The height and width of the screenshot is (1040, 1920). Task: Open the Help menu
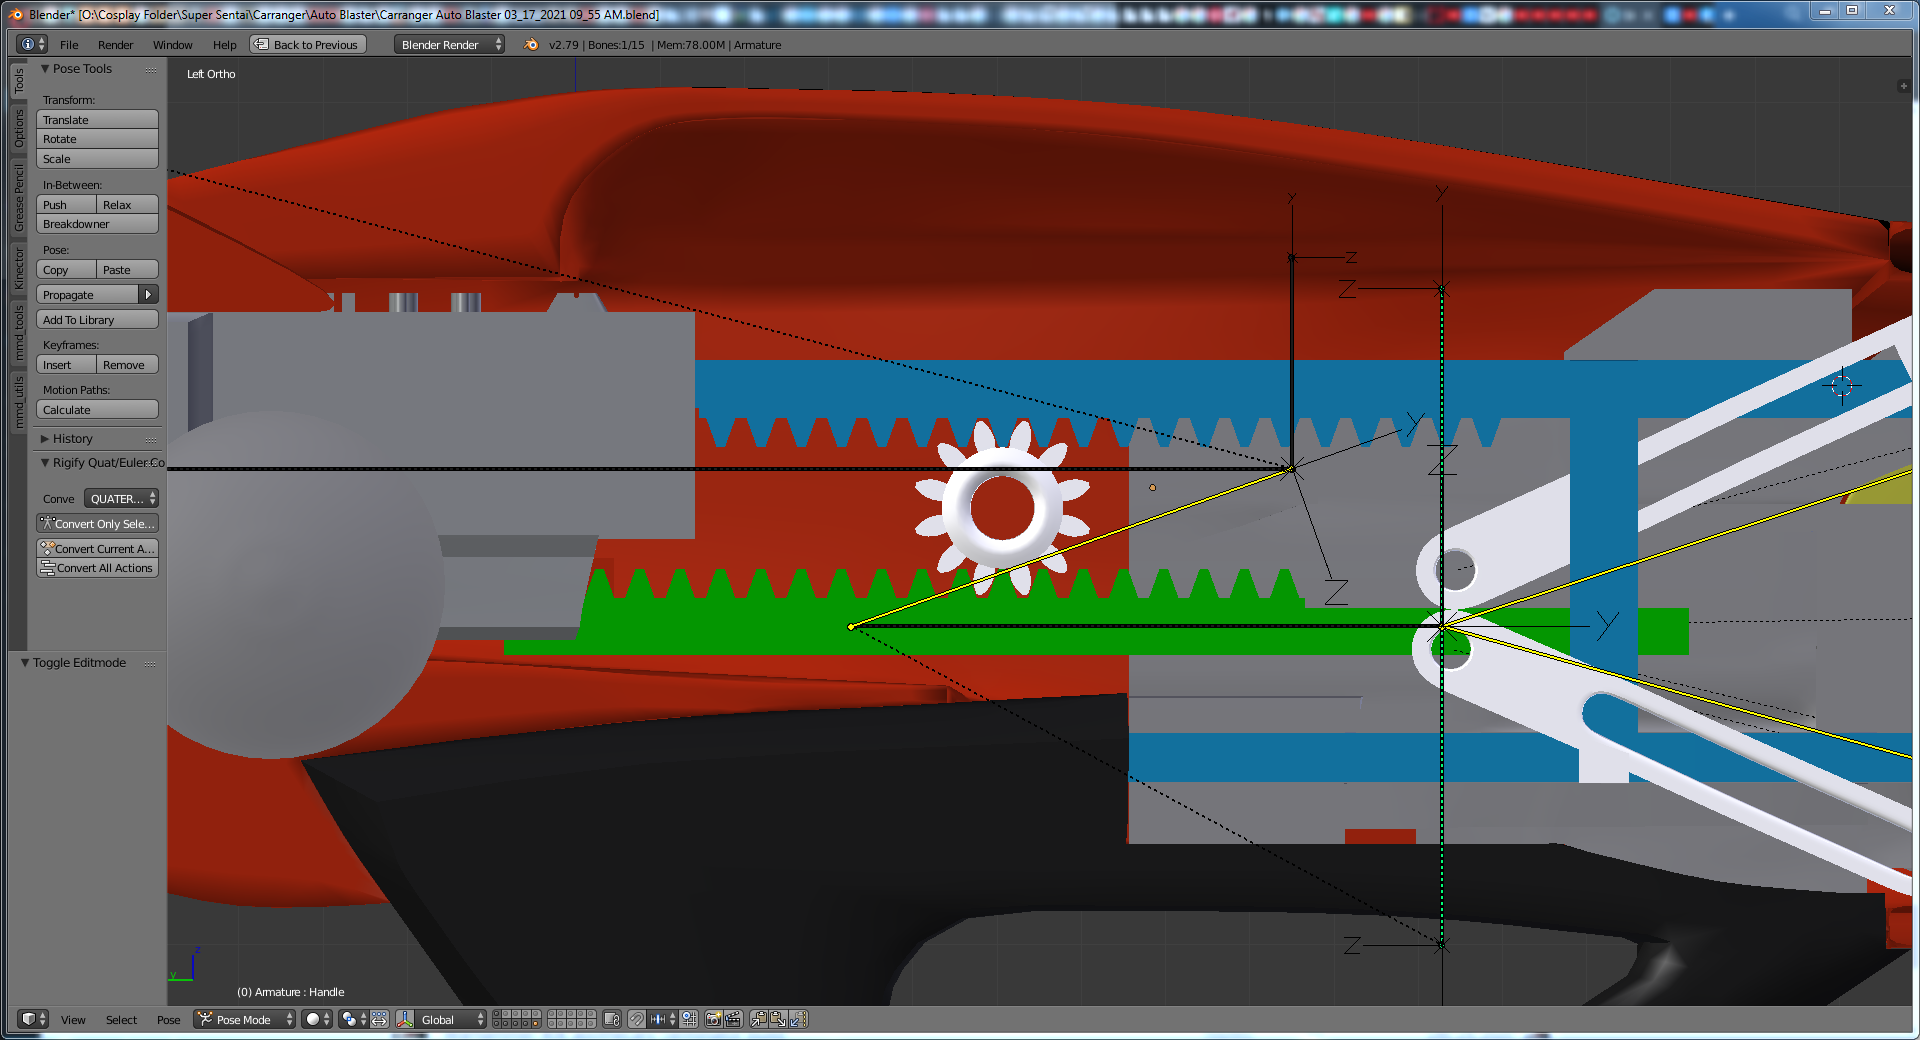224,45
